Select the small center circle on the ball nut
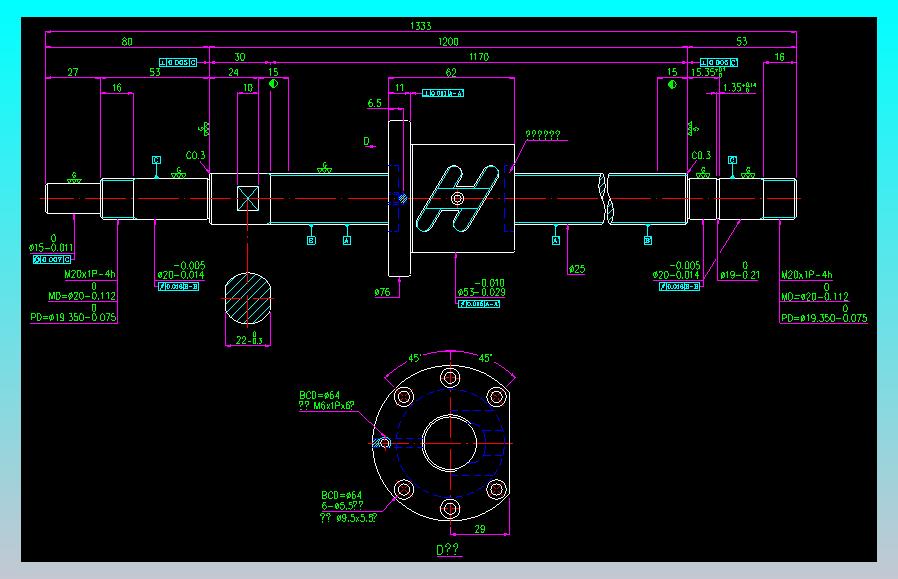Viewport: 898px width, 579px height. point(457,199)
